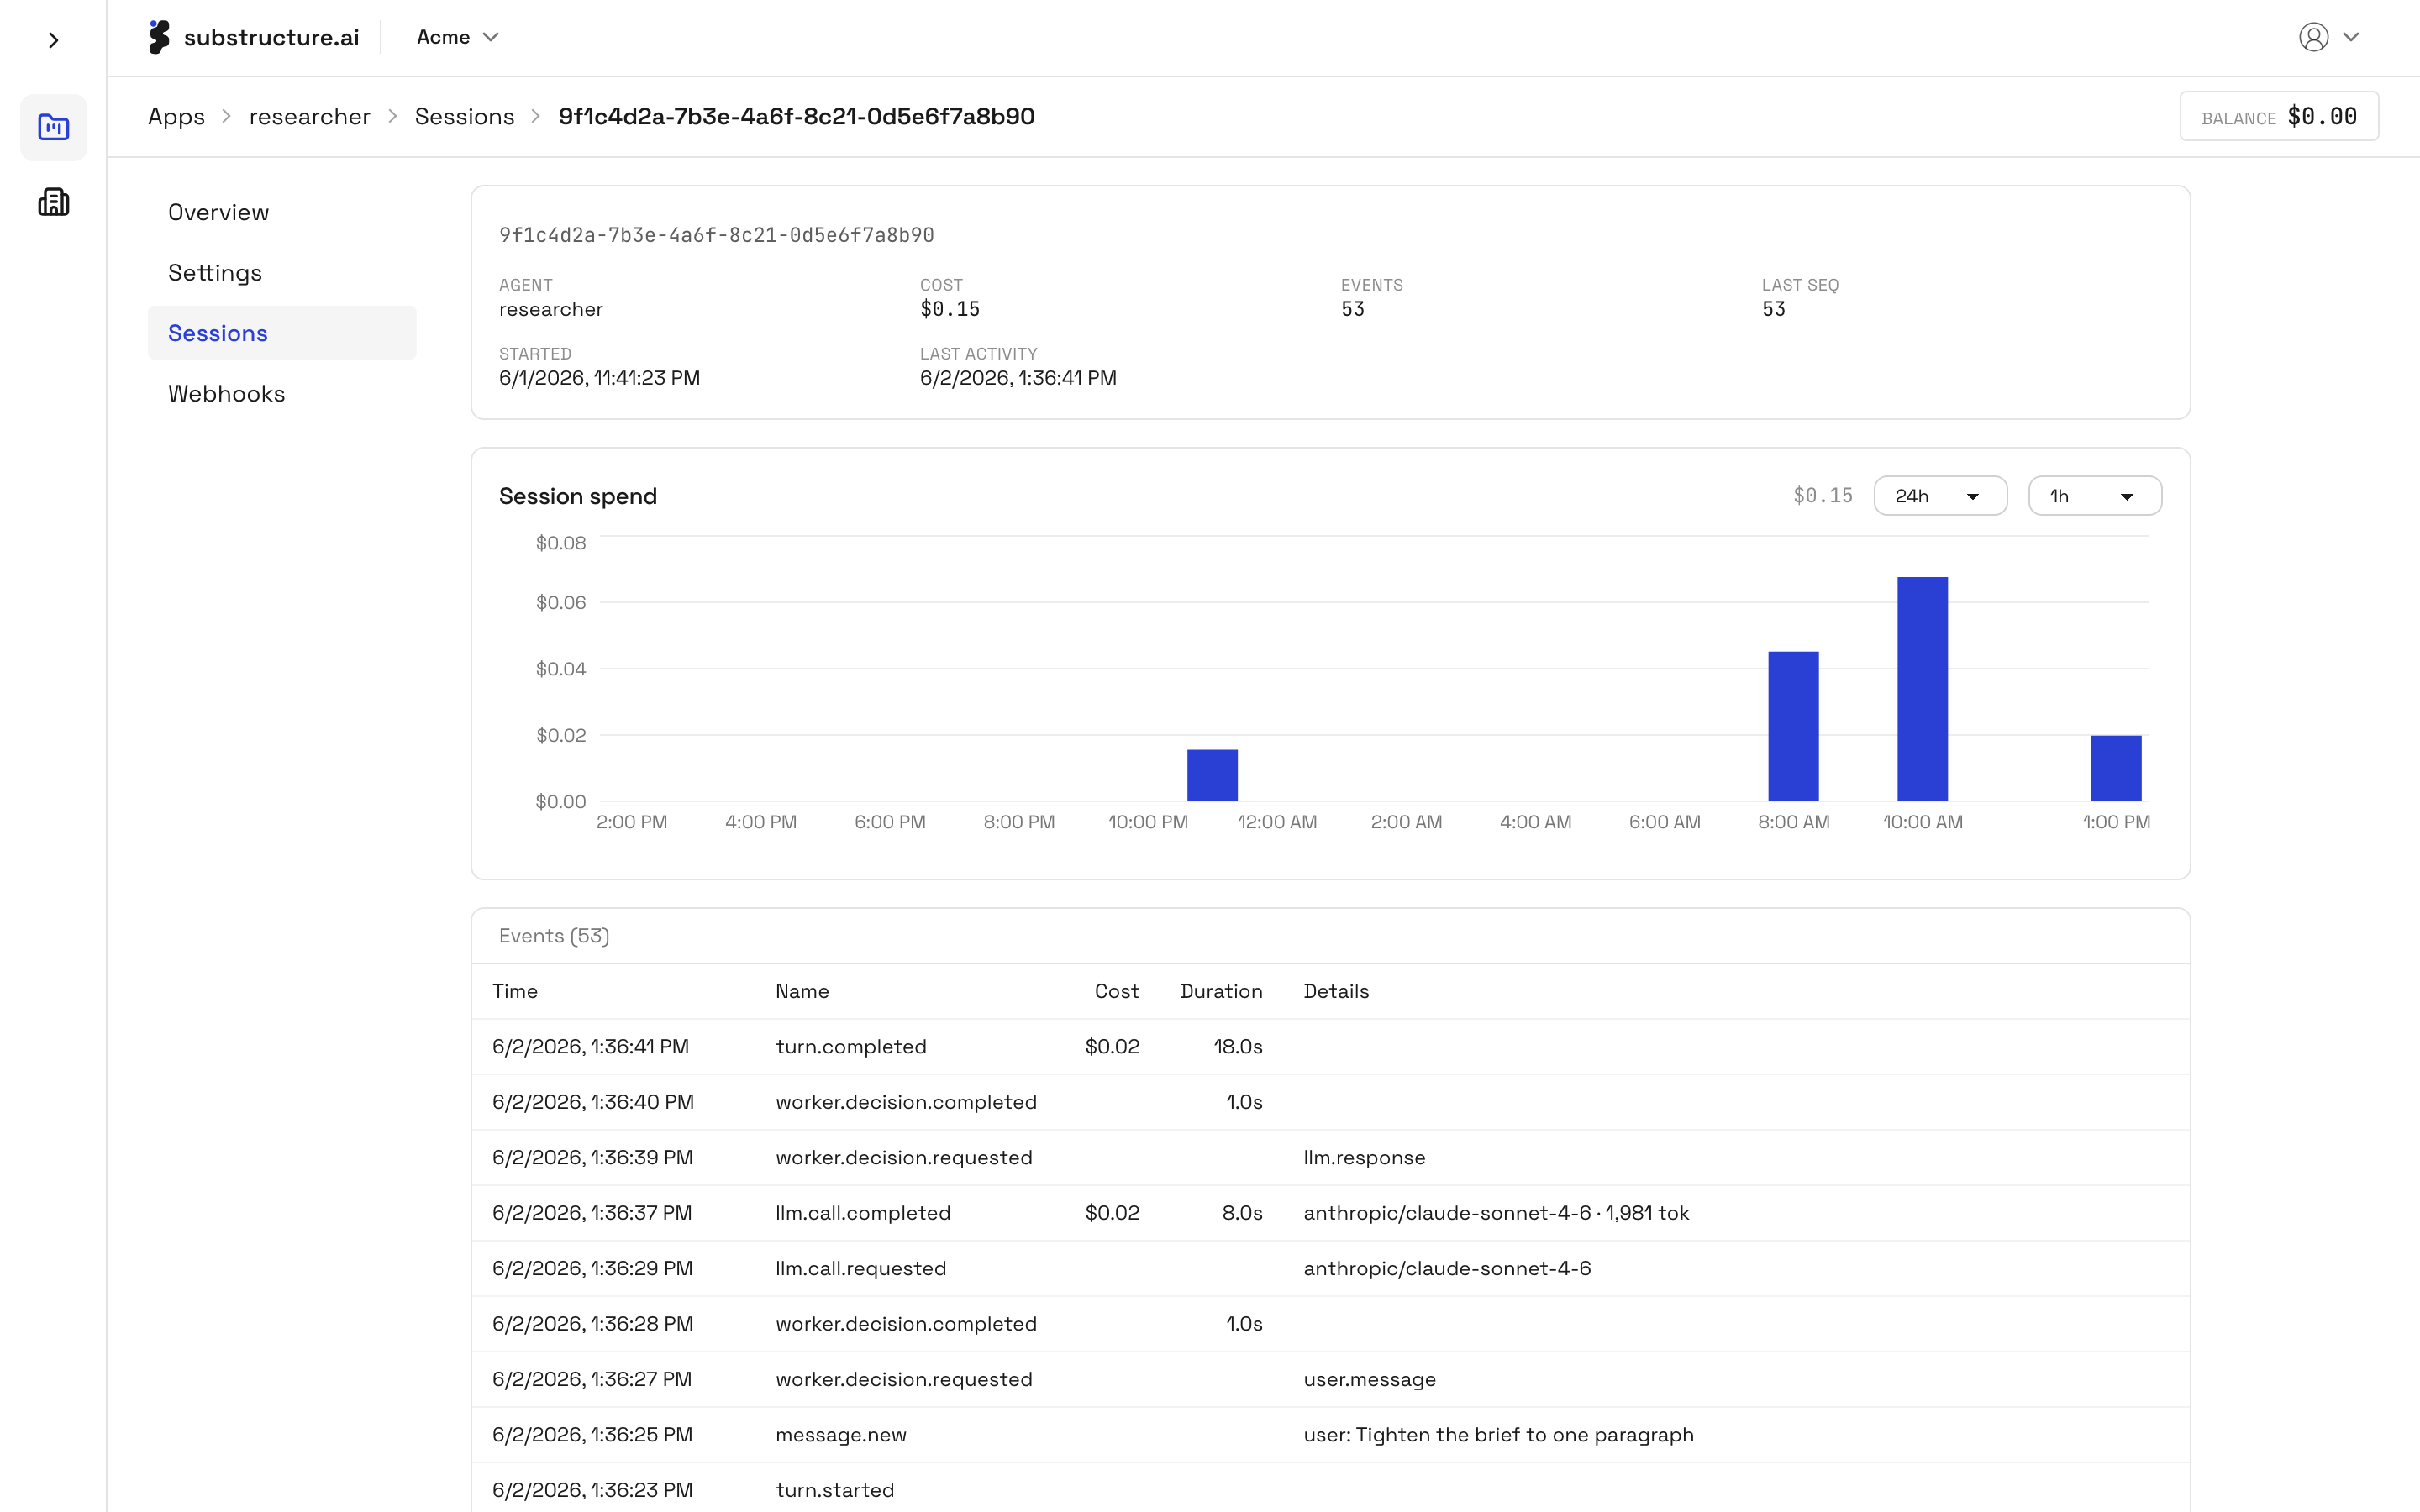
Task: Open the Acme workspace dropdown
Action: [x=457, y=37]
